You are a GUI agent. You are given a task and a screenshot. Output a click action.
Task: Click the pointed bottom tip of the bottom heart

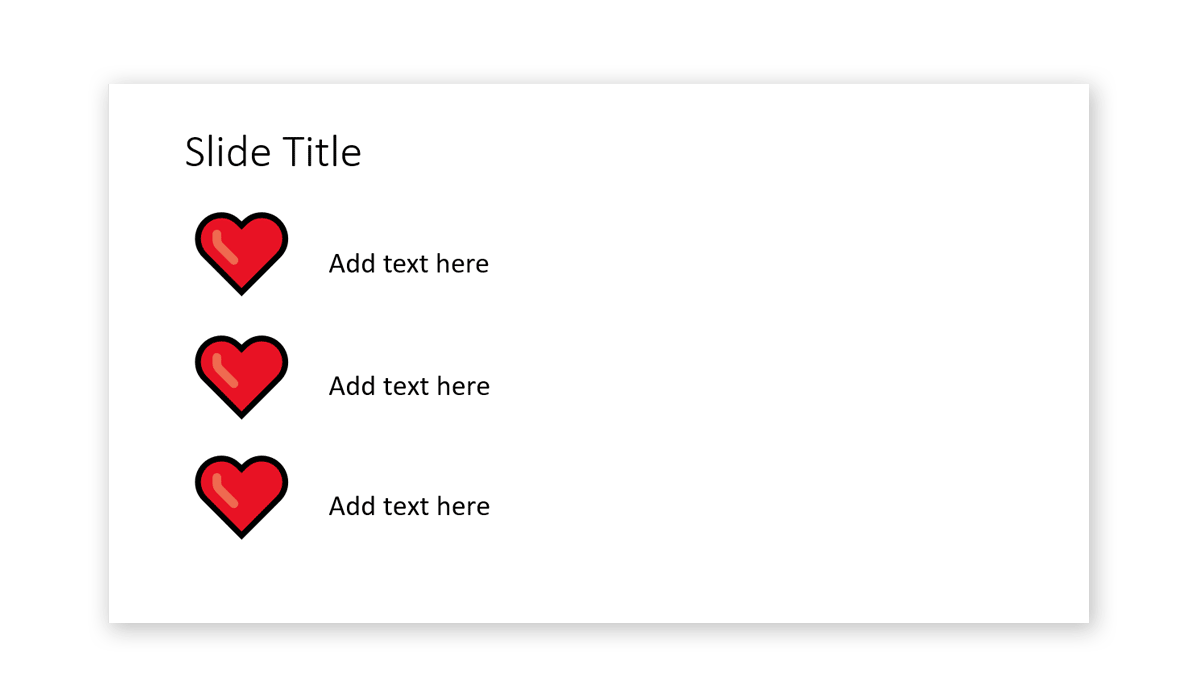pos(241,533)
